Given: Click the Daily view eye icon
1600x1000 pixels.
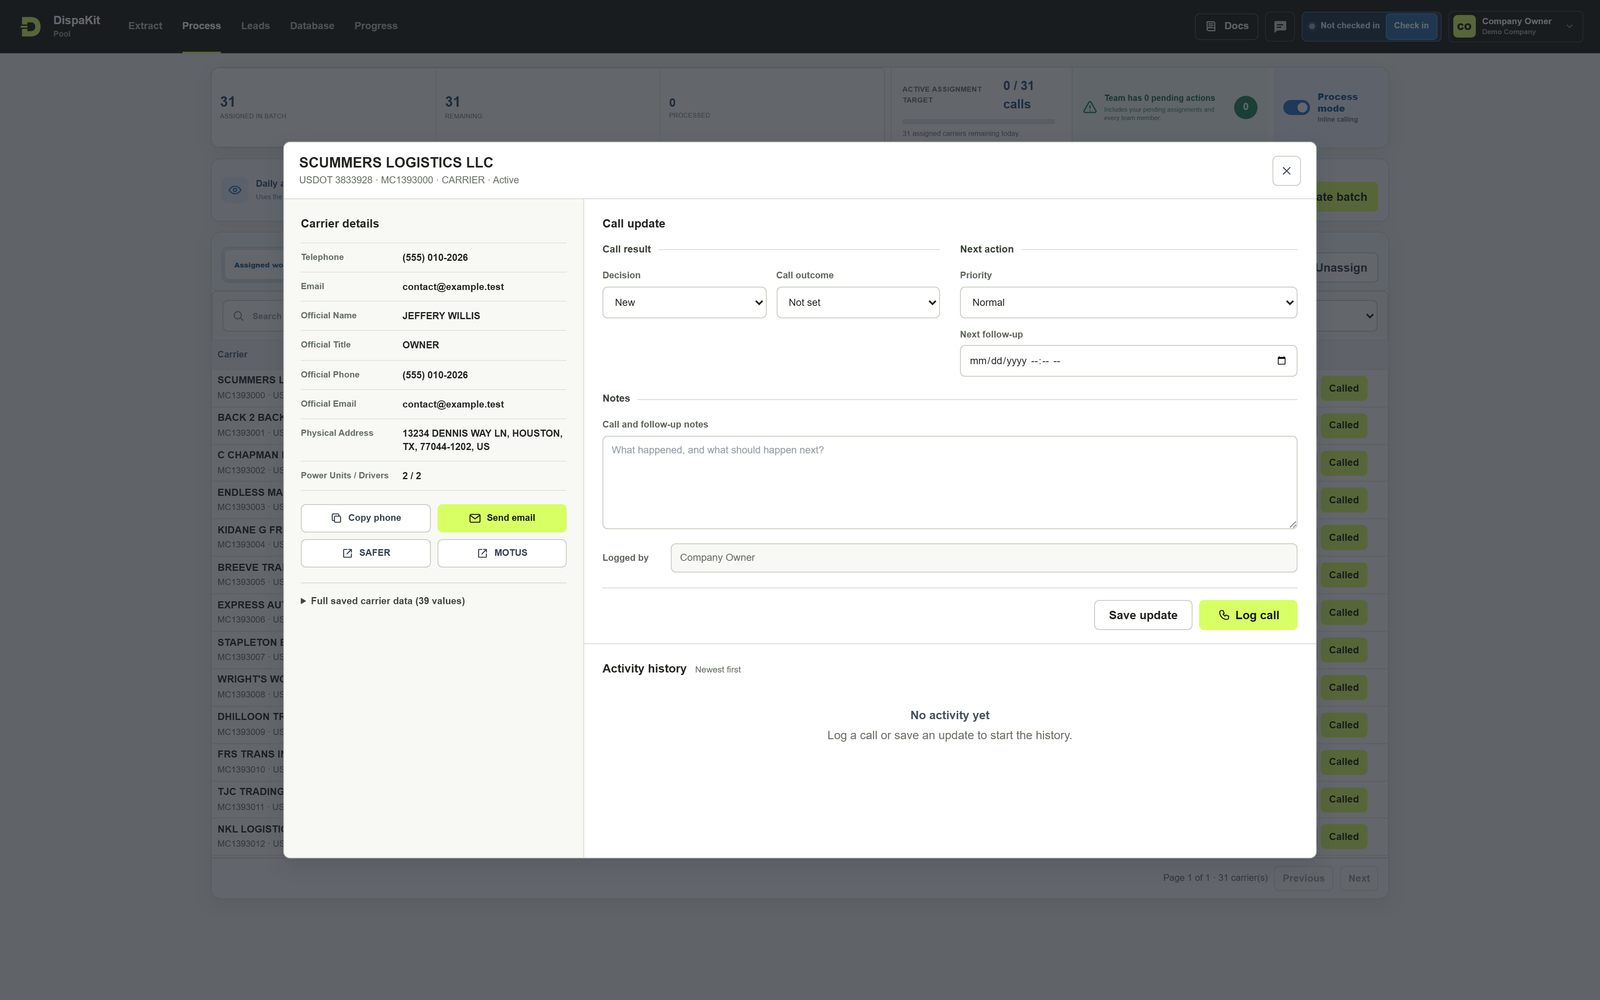Looking at the screenshot, I should (235, 190).
